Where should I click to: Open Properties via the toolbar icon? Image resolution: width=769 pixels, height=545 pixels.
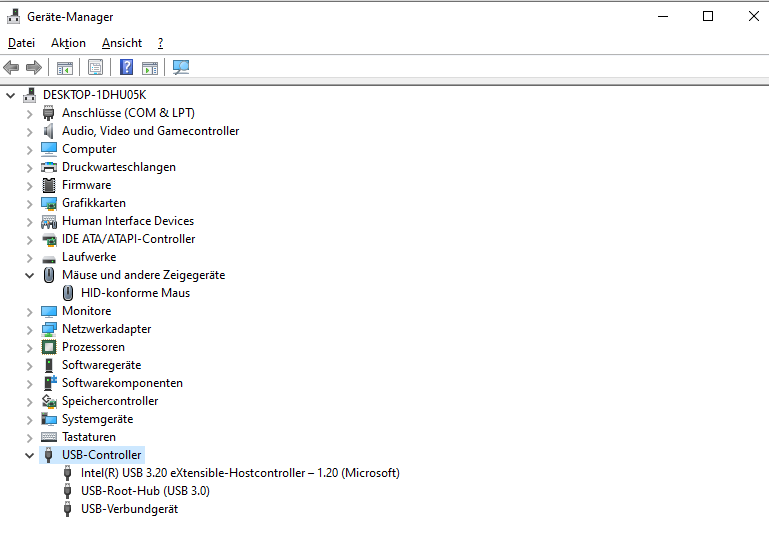point(95,67)
